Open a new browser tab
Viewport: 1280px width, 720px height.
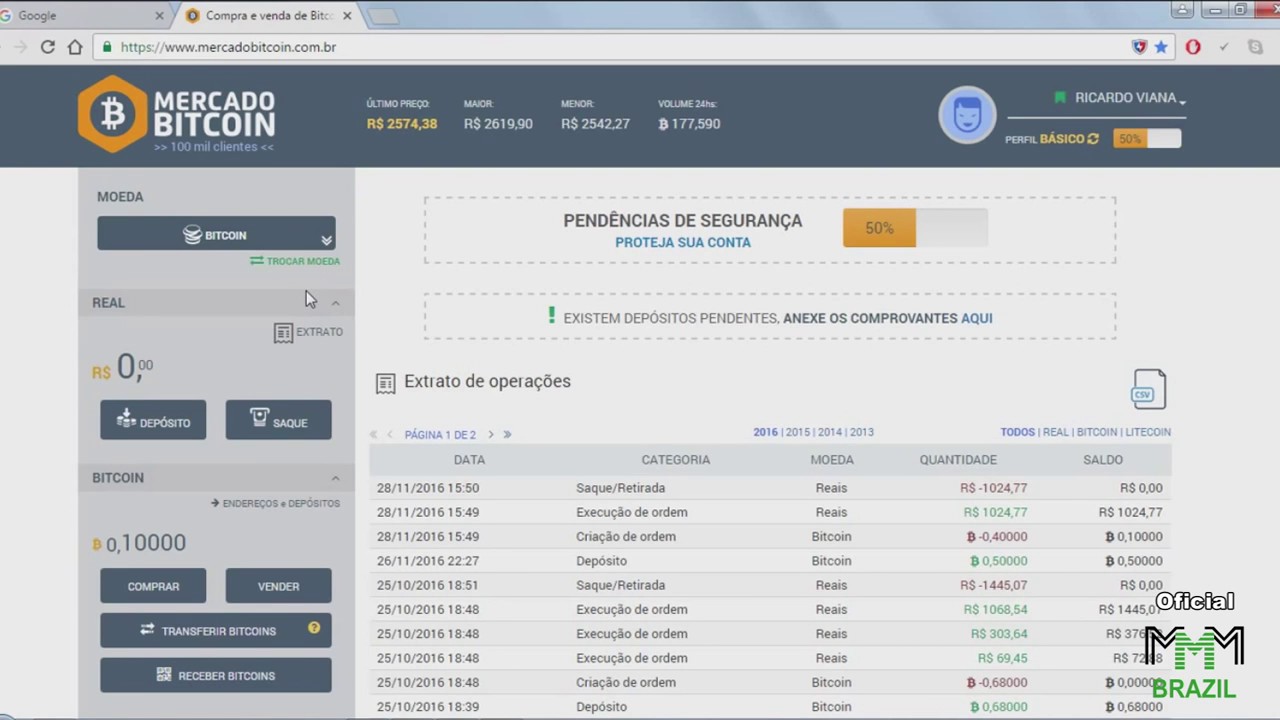coord(383,16)
